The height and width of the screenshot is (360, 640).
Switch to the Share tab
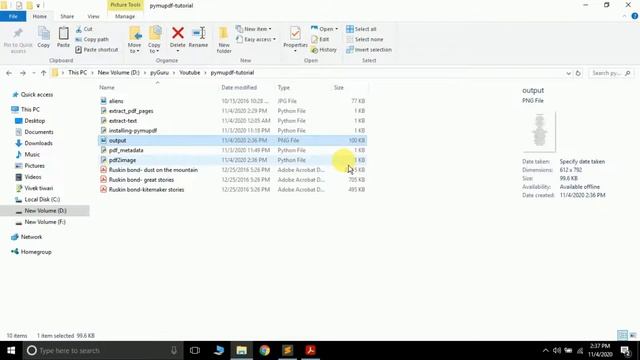point(67,16)
